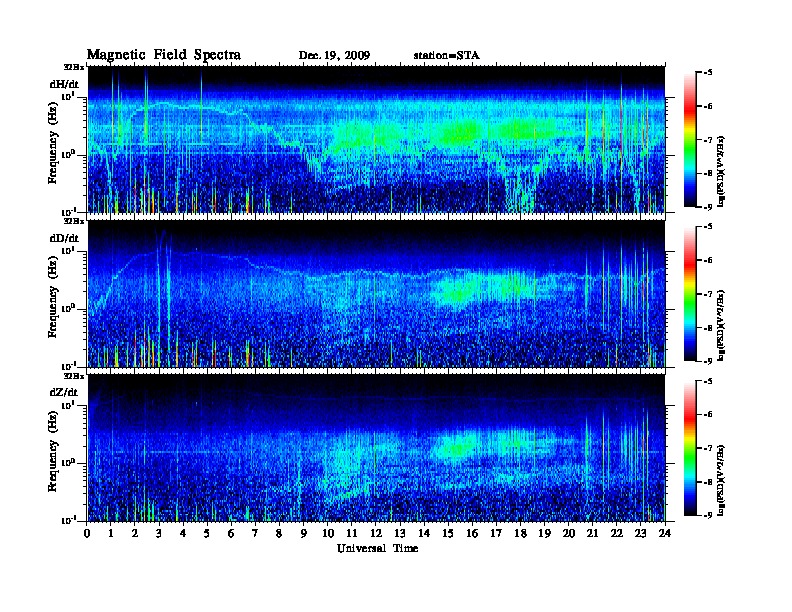Click inside the dH/dt spectrogram plot
The image size is (792, 612).
tap(376, 139)
